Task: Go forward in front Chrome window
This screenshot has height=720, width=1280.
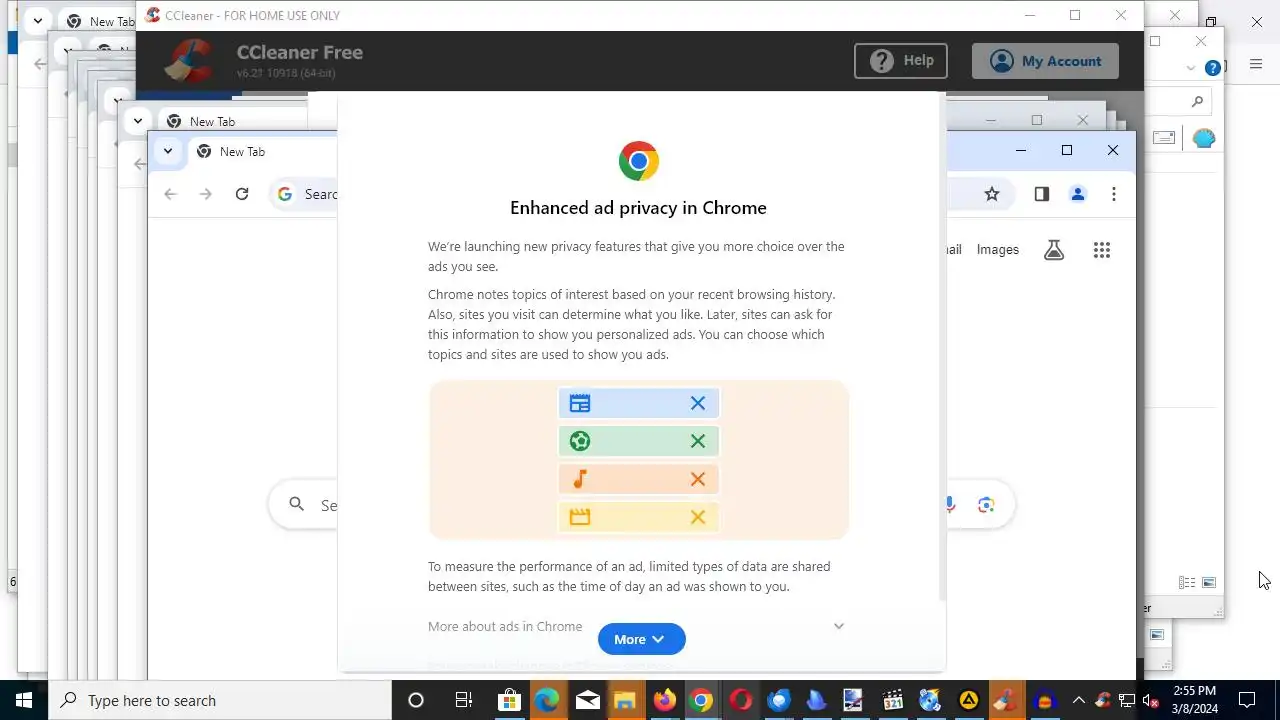Action: pos(206,194)
